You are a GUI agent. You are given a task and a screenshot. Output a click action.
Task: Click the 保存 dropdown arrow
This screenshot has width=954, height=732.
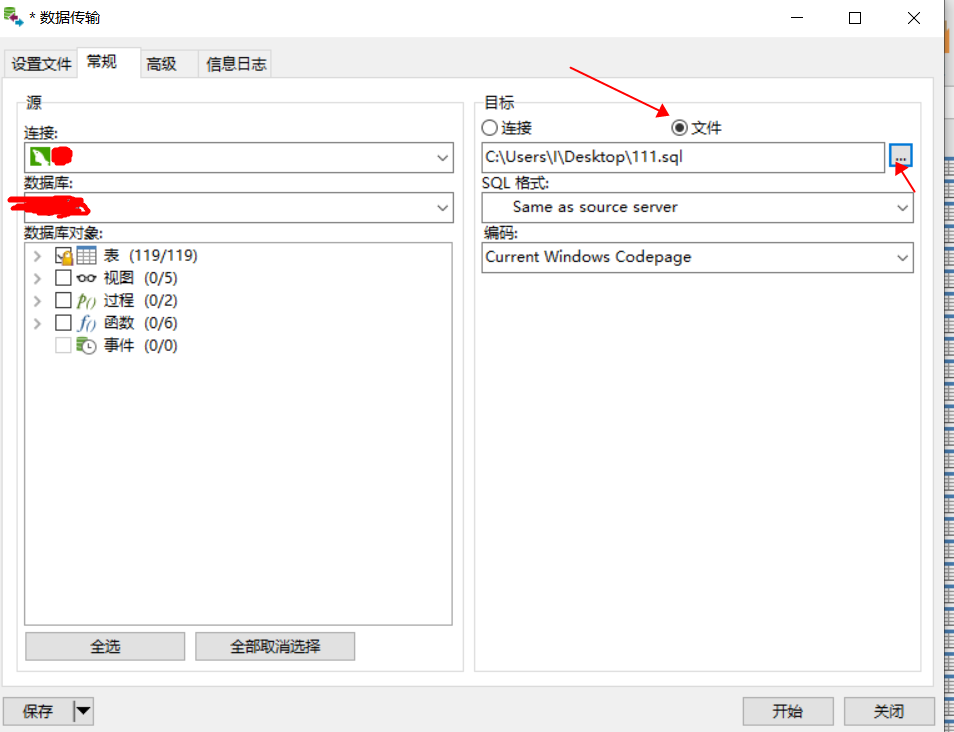pyautogui.click(x=85, y=711)
